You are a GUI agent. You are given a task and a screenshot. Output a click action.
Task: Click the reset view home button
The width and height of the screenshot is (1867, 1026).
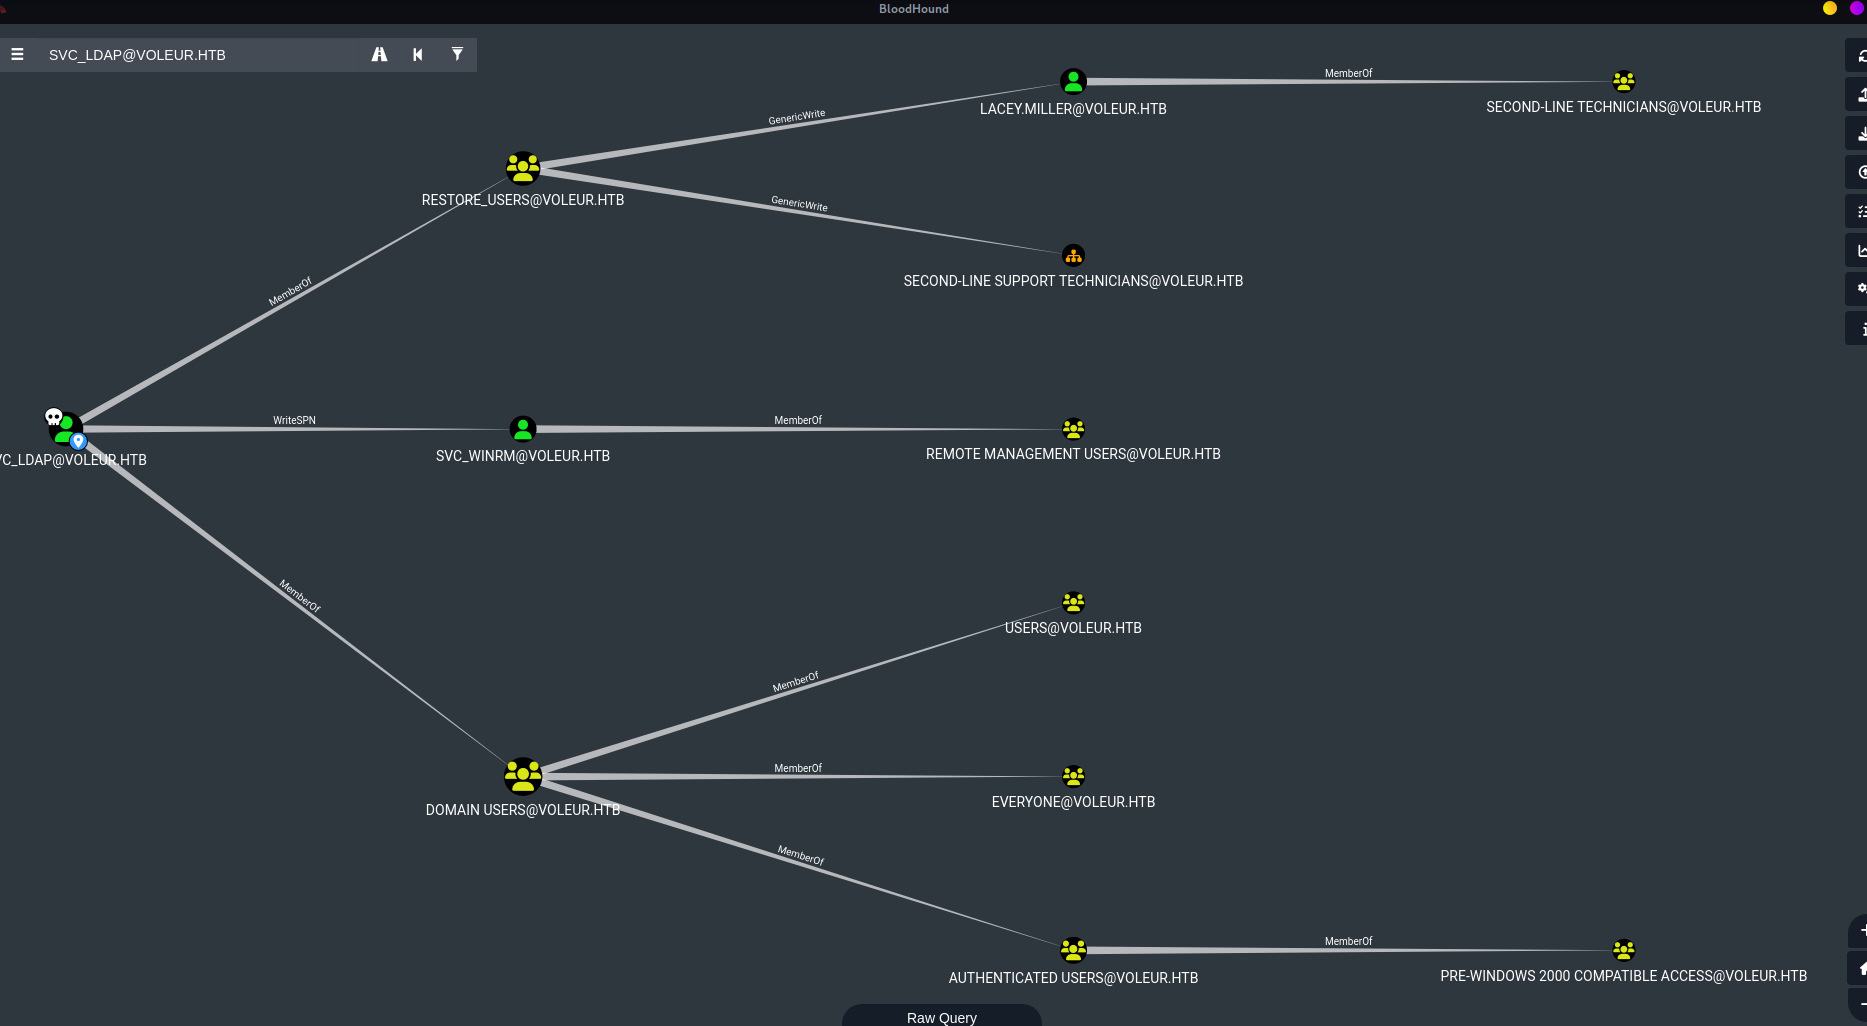1859,968
